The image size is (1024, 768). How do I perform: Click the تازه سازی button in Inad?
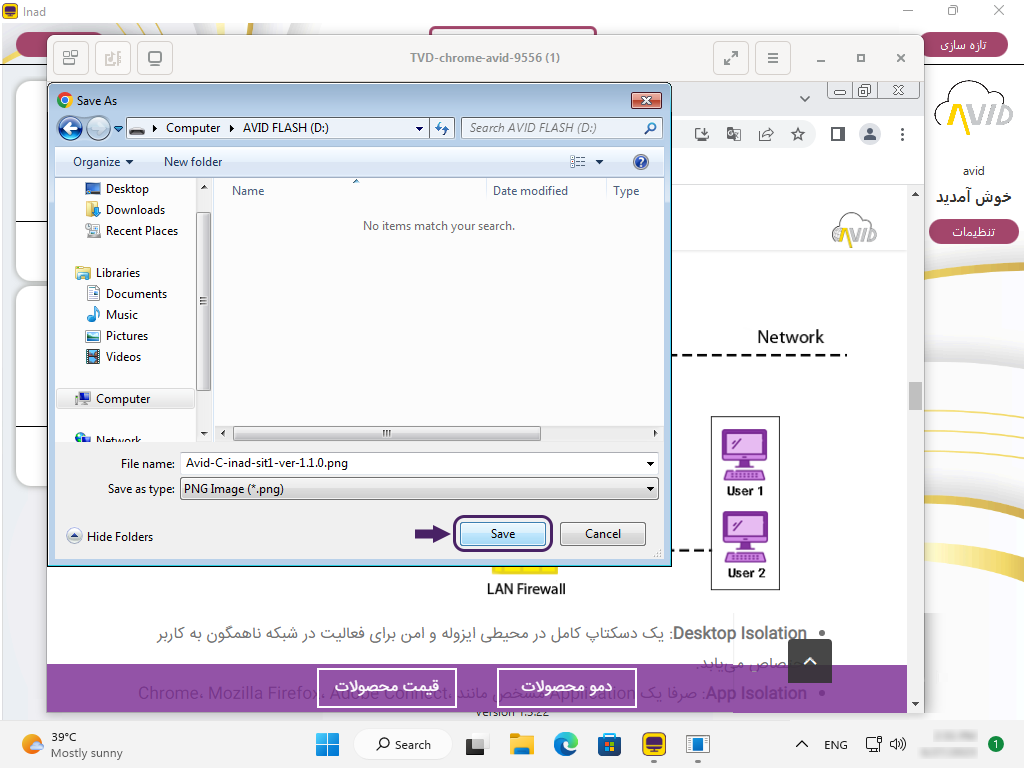[963, 45]
